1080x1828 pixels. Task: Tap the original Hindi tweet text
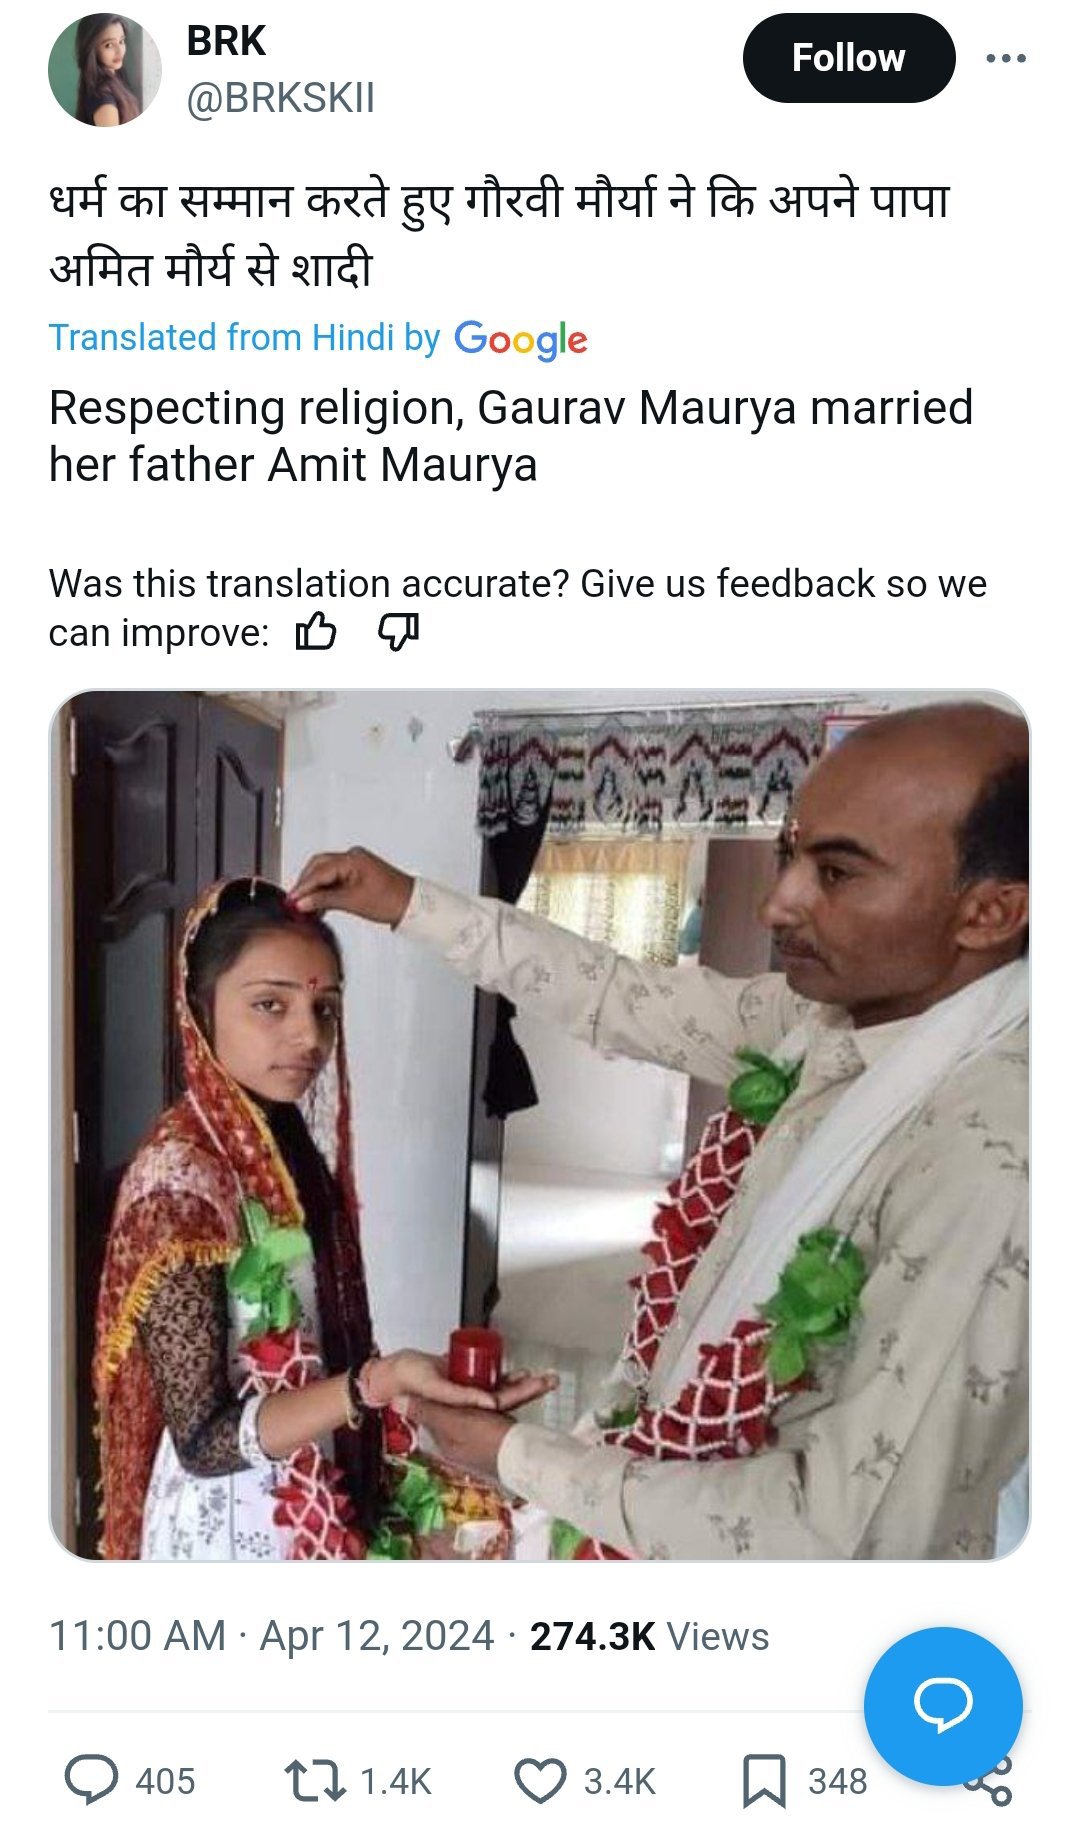point(498,236)
